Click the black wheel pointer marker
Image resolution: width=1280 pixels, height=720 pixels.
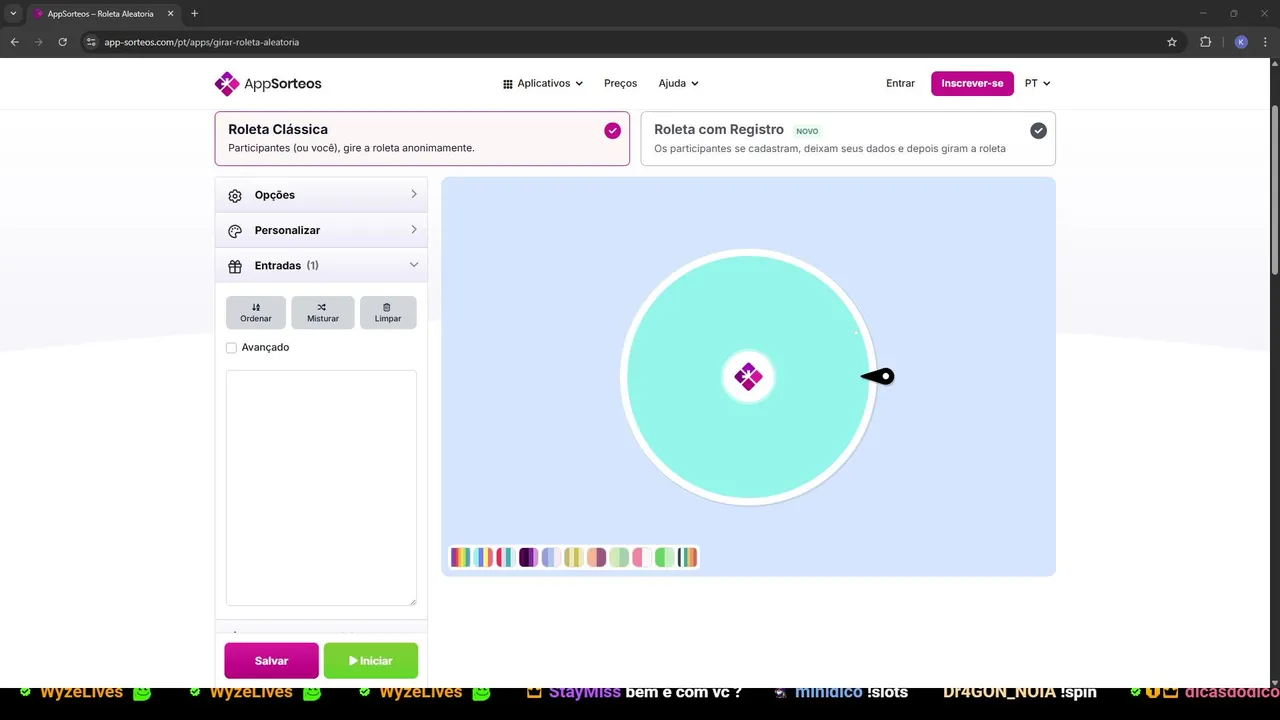point(878,377)
